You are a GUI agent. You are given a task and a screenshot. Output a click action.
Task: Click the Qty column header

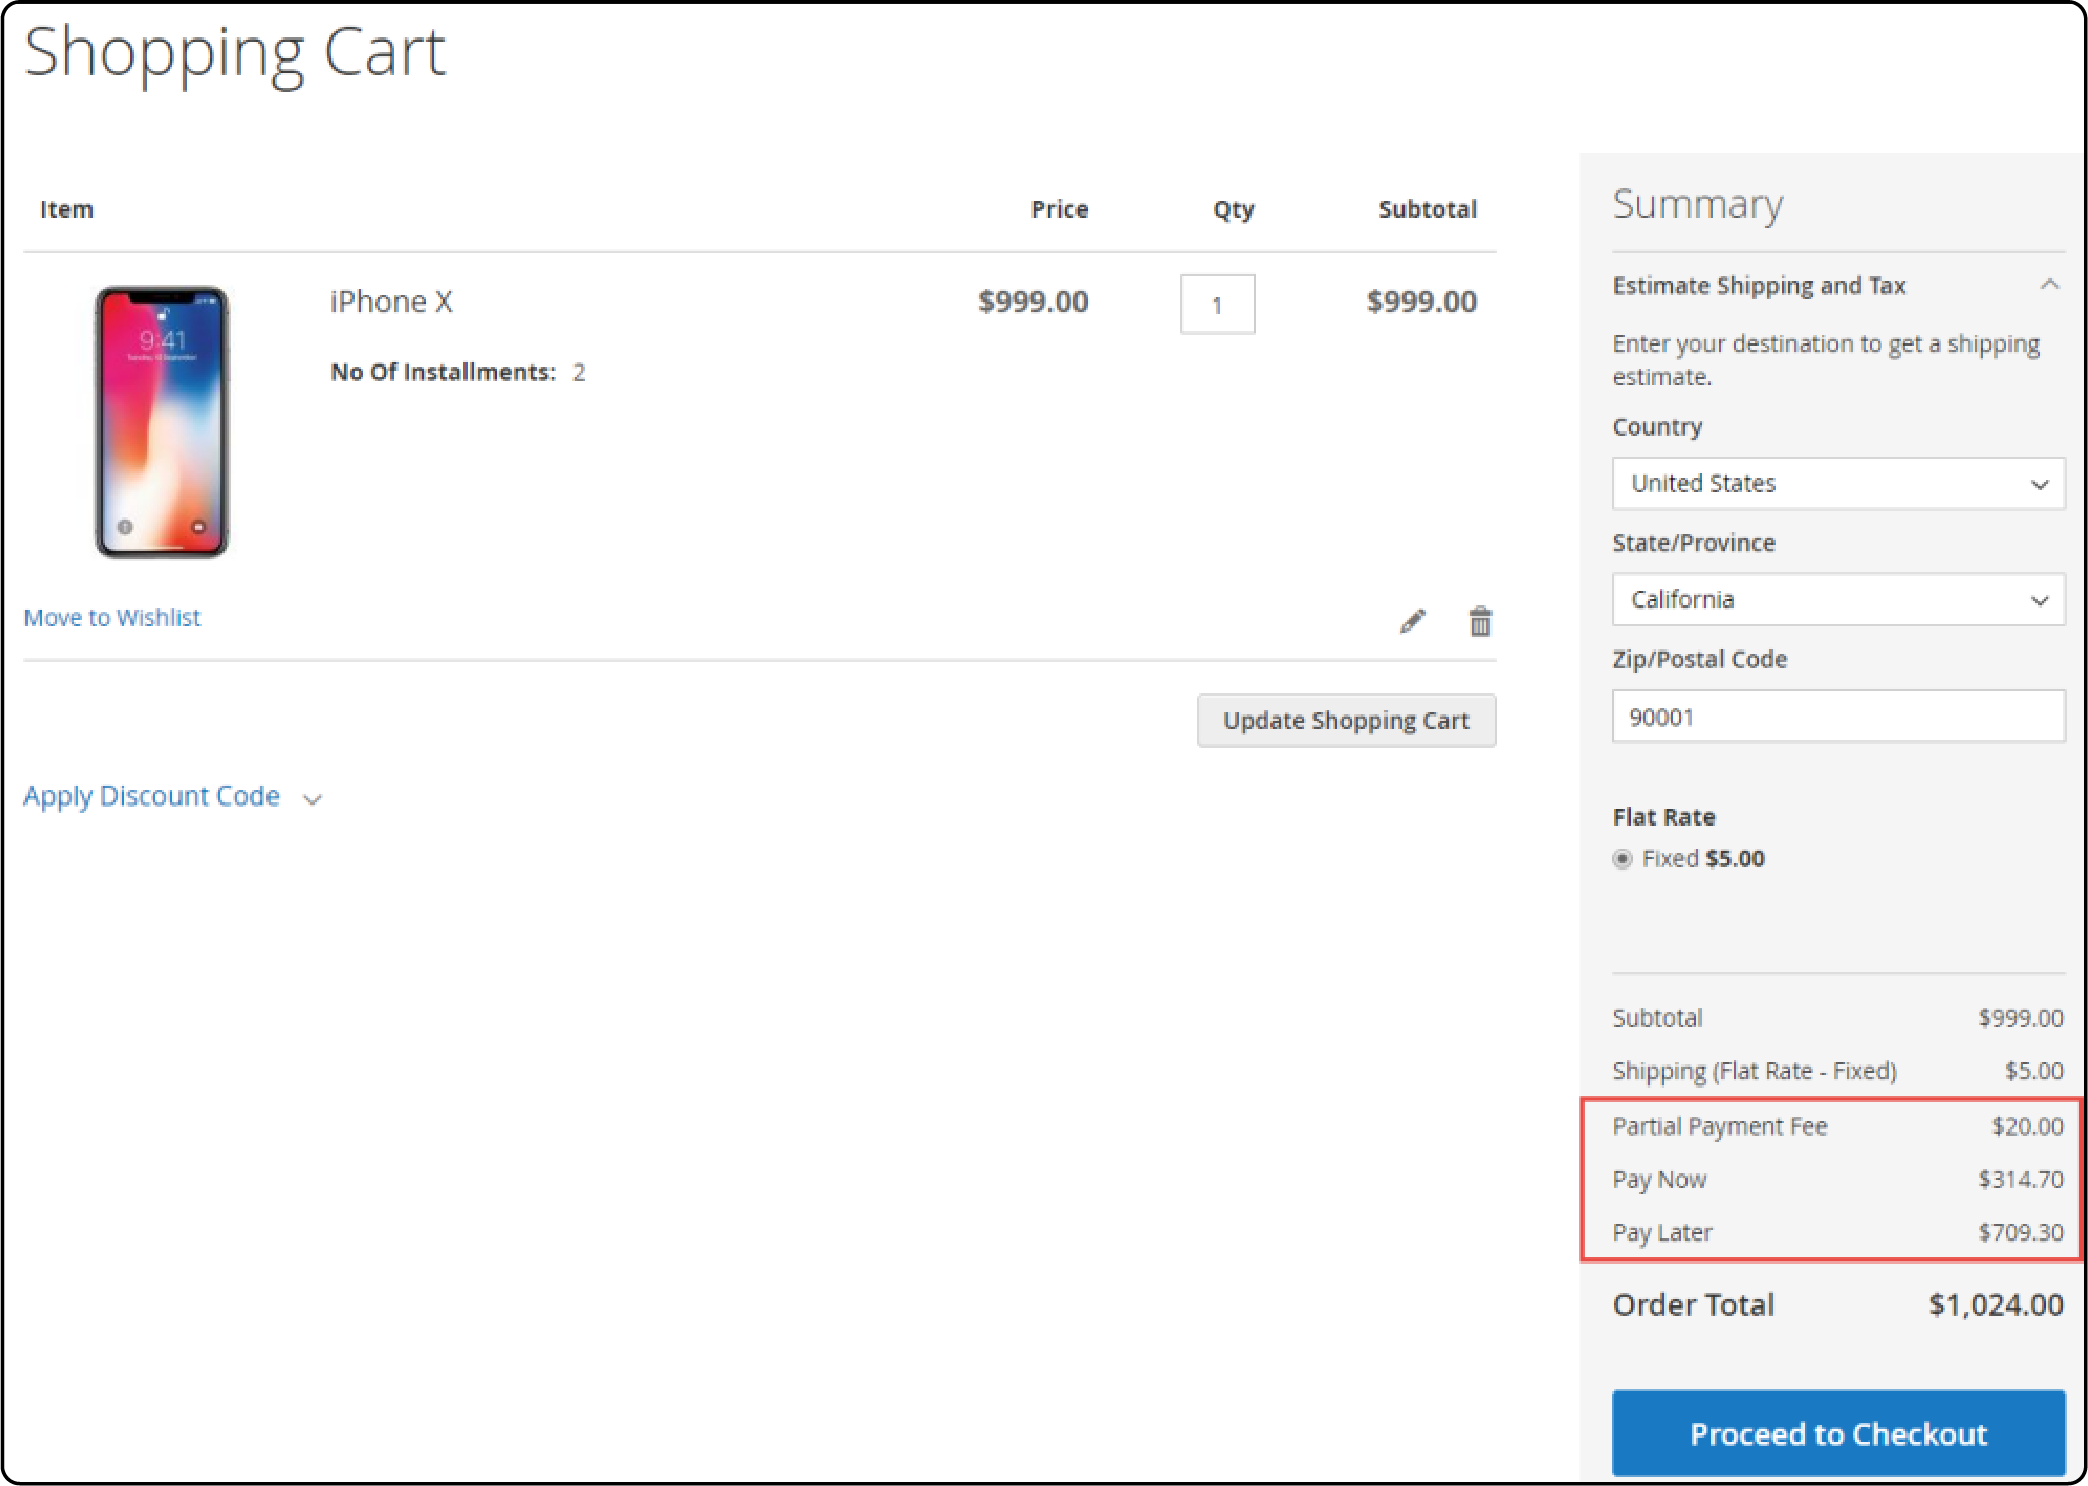1233,210
